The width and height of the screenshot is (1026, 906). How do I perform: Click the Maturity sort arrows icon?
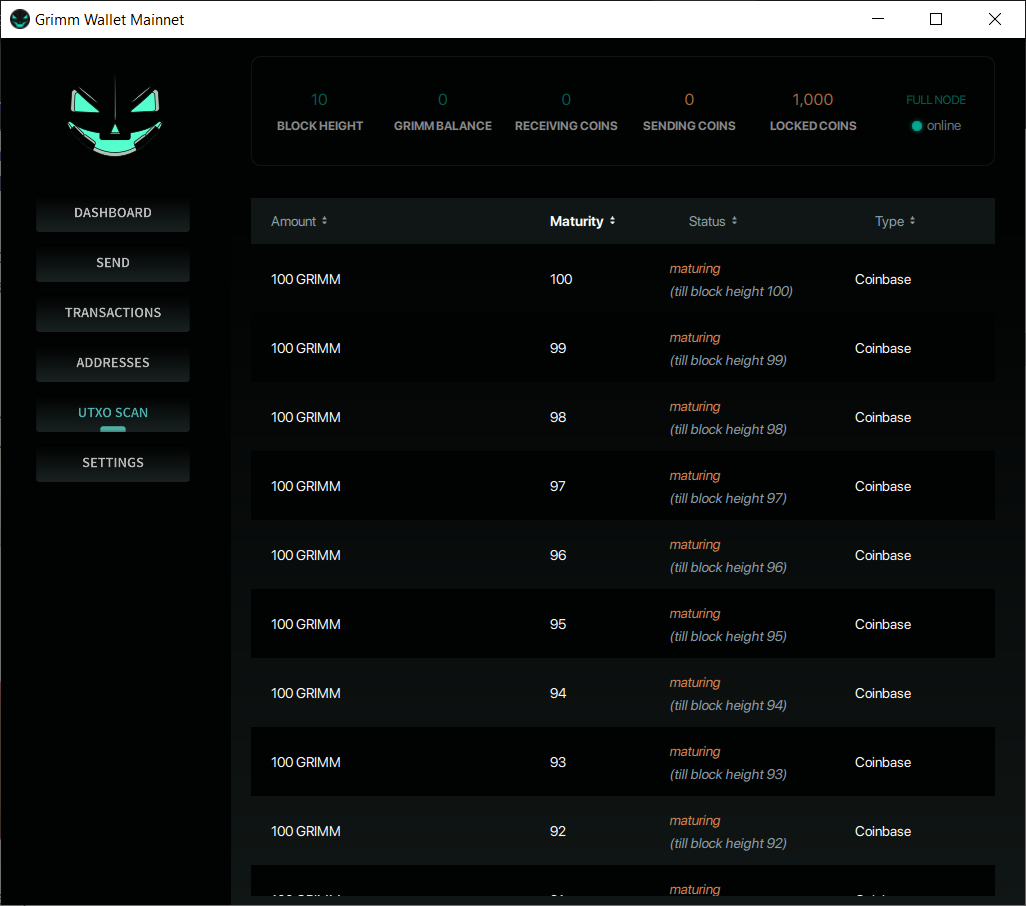tap(612, 221)
